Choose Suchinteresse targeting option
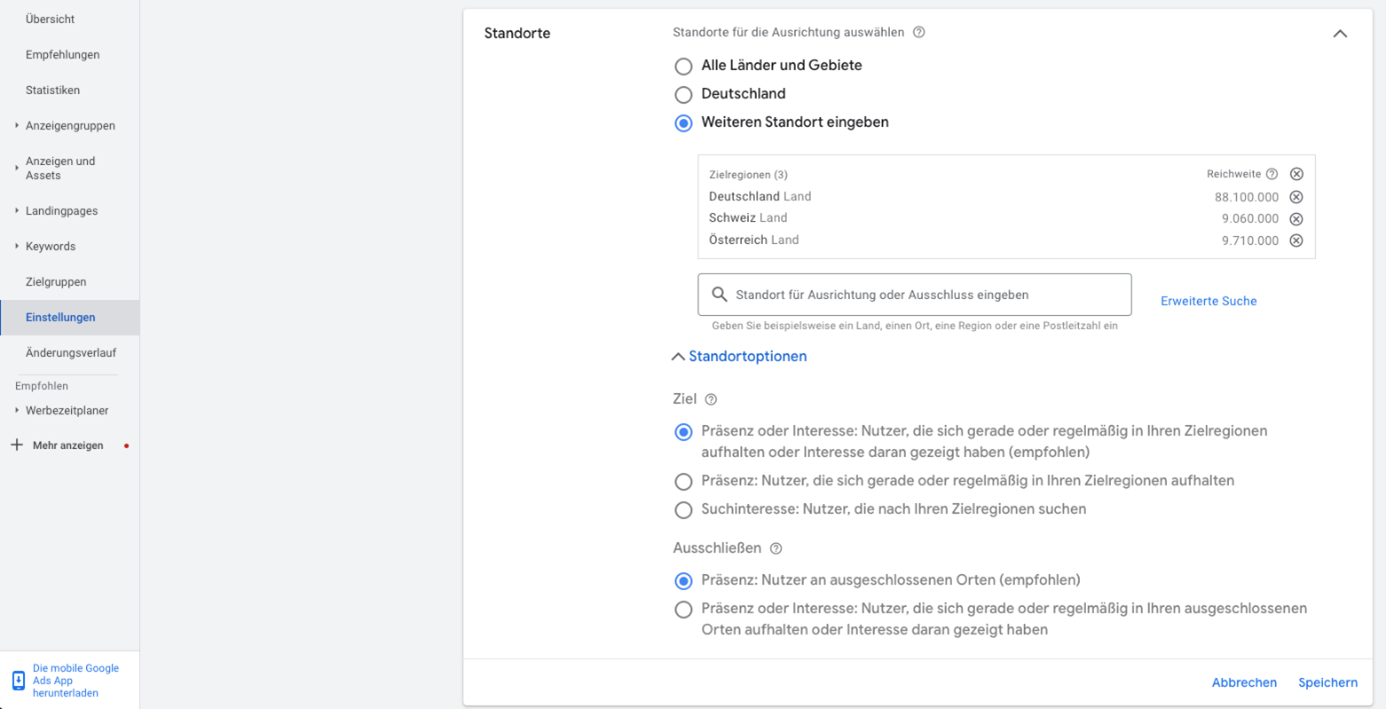 [x=683, y=510]
